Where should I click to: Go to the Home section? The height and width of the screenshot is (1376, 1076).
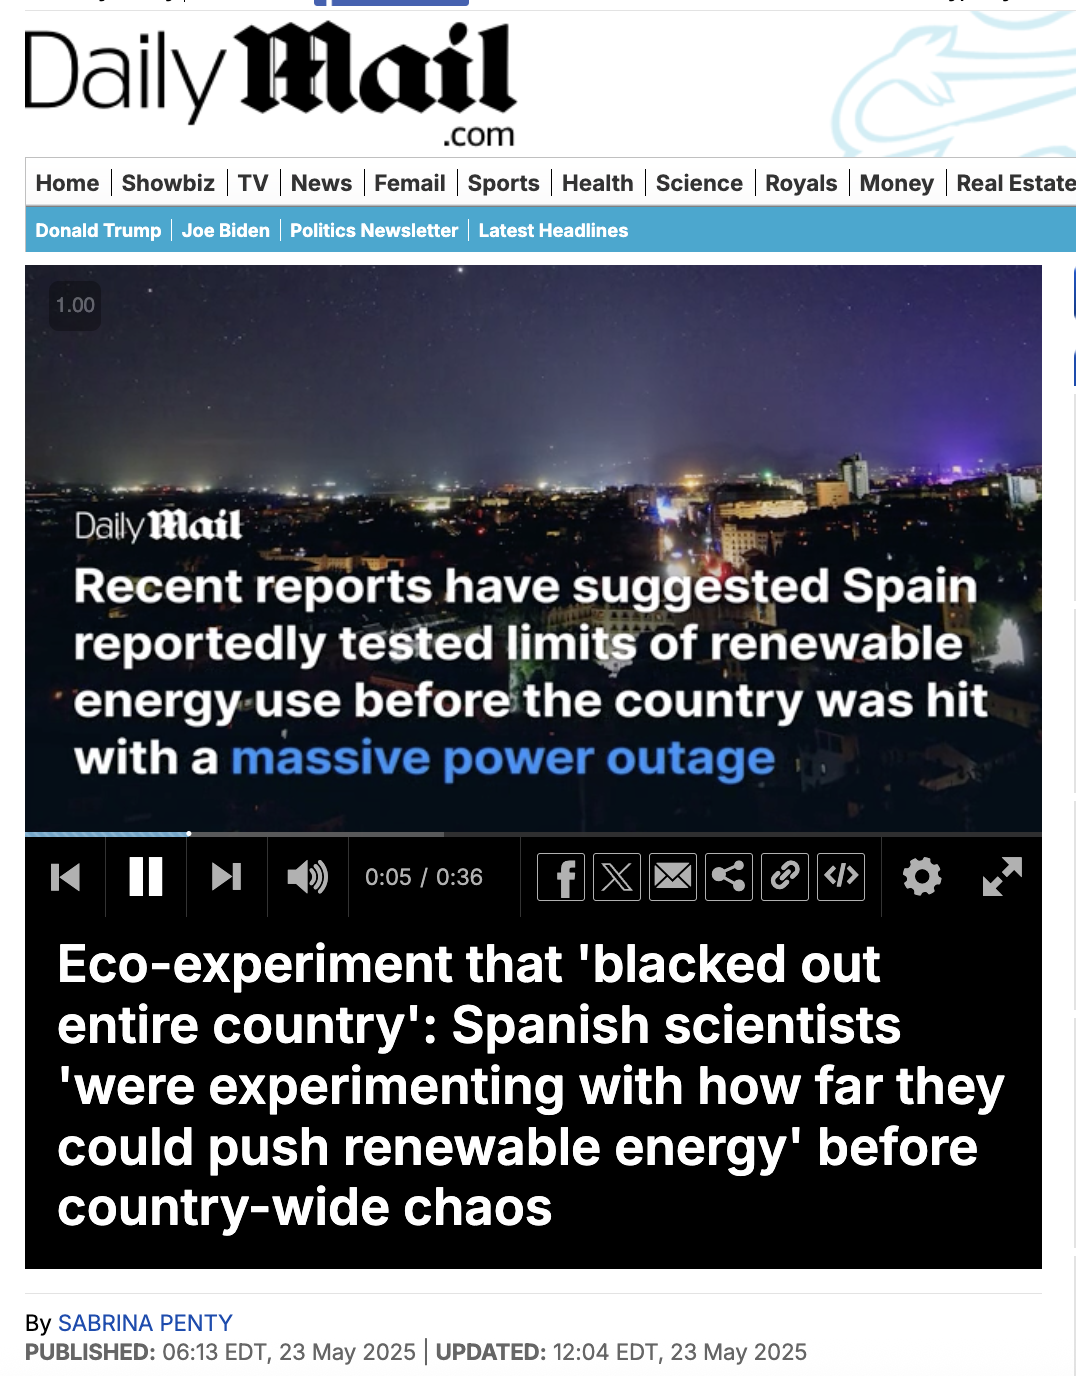pos(67,183)
